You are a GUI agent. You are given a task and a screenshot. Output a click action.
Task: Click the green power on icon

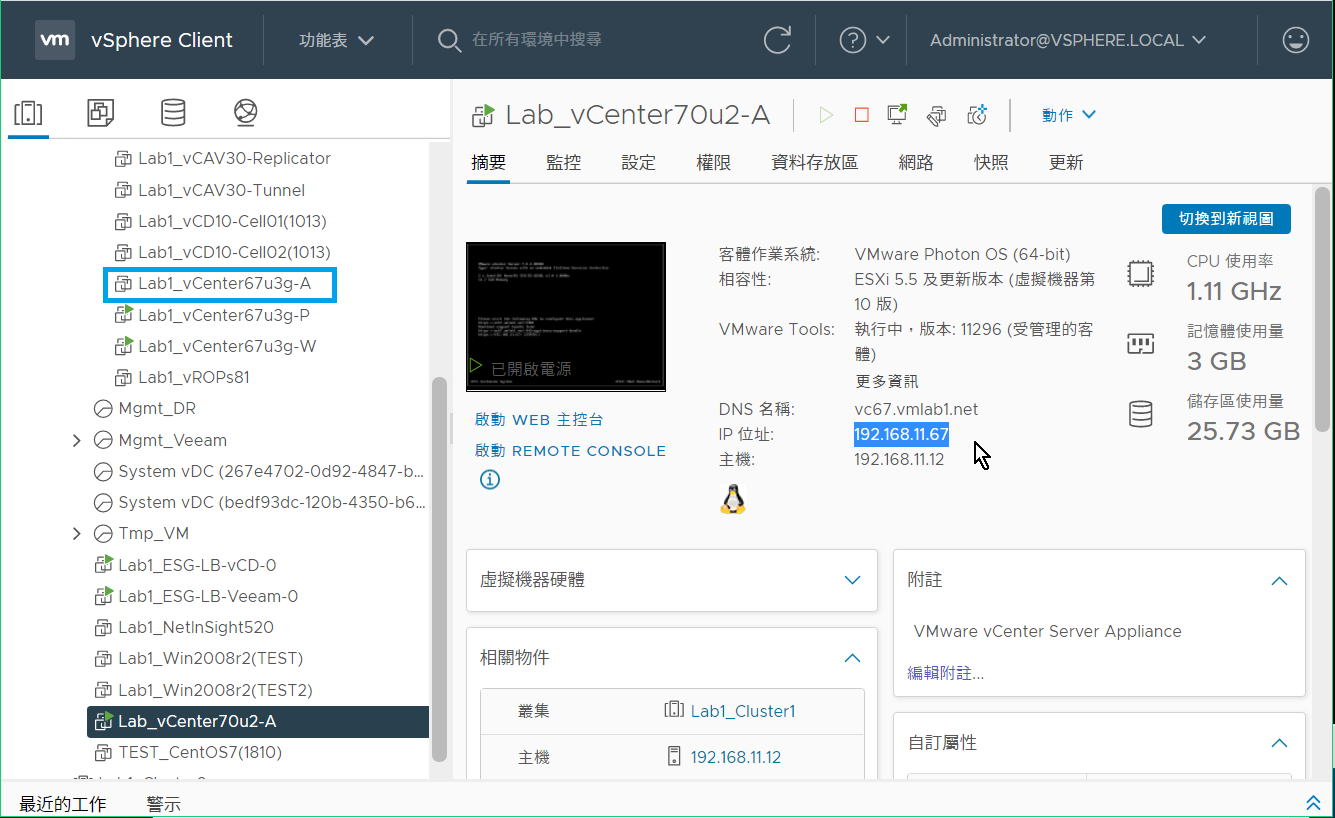pyautogui.click(x=826, y=115)
